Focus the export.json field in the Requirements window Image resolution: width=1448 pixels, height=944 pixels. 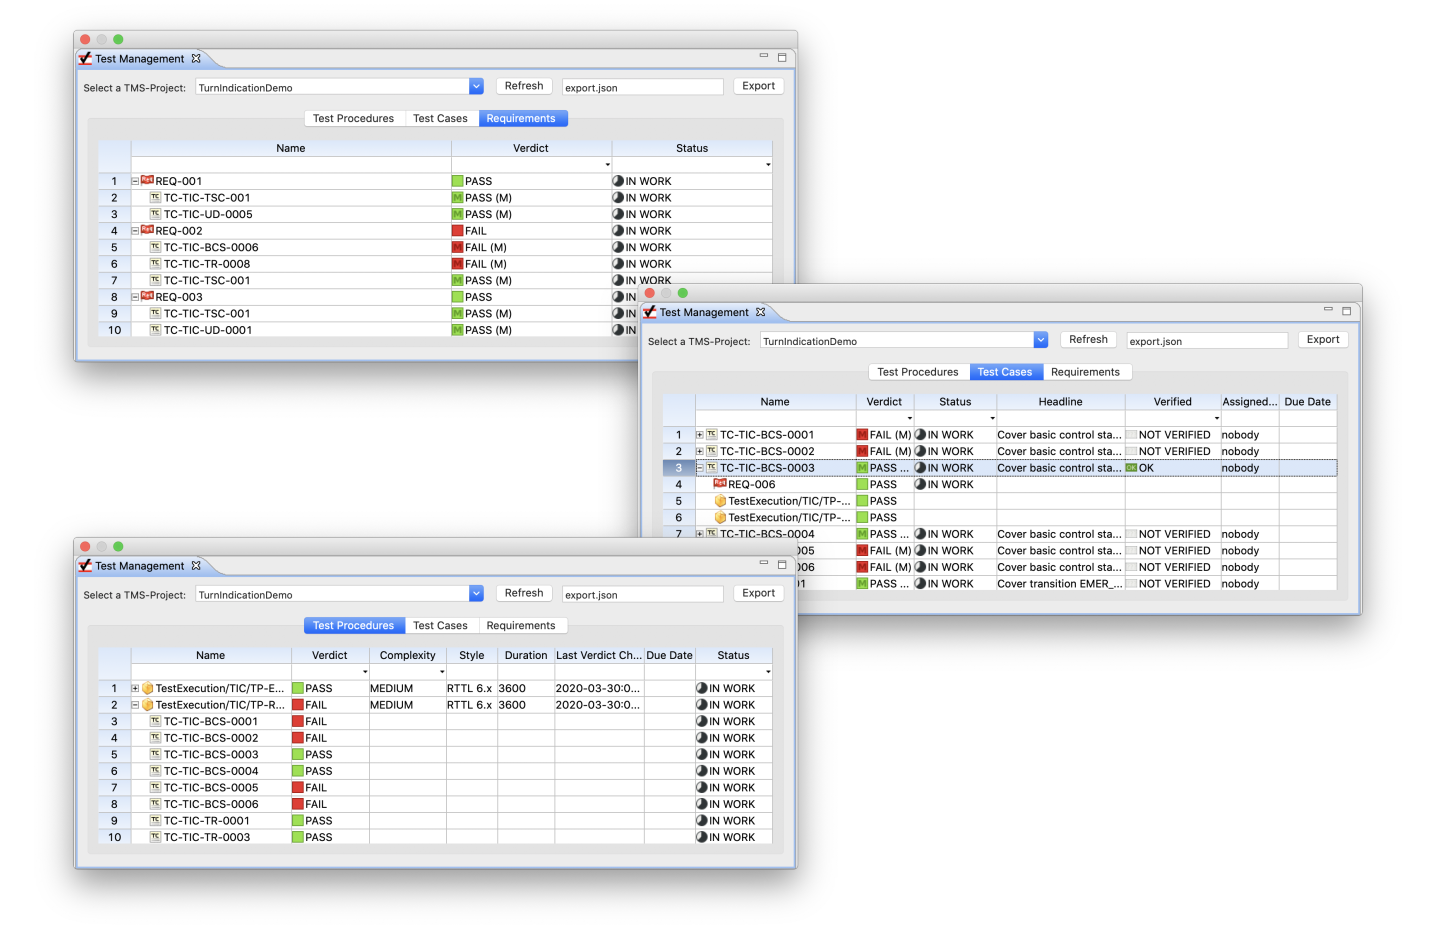tap(642, 87)
